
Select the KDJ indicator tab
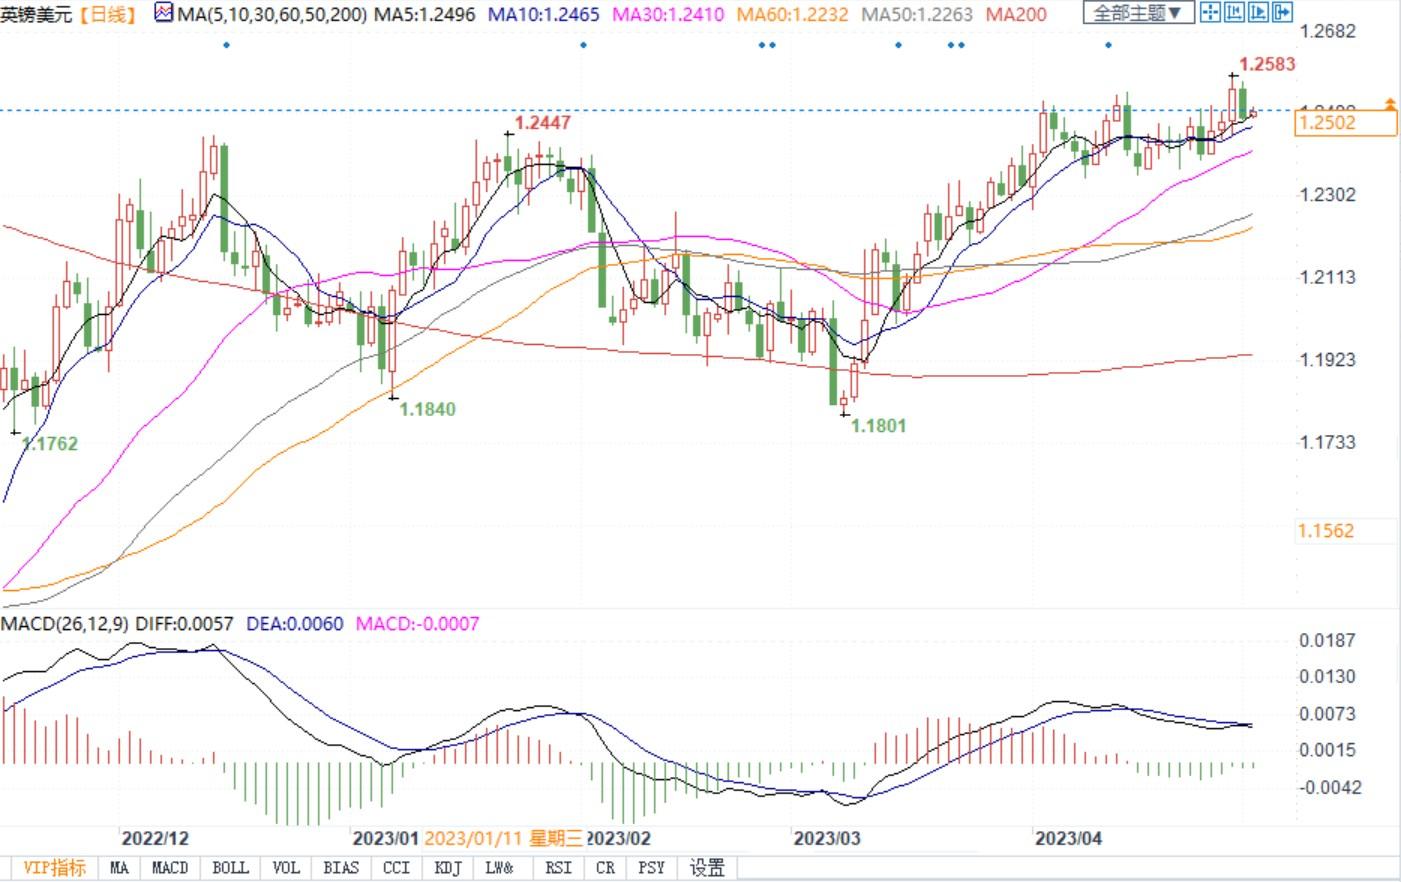click(x=447, y=868)
